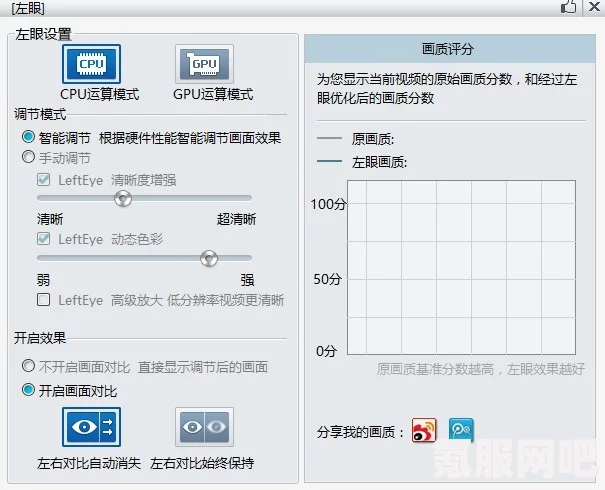Click 根据硬件性能智能调节画面效果 description

[190, 138]
